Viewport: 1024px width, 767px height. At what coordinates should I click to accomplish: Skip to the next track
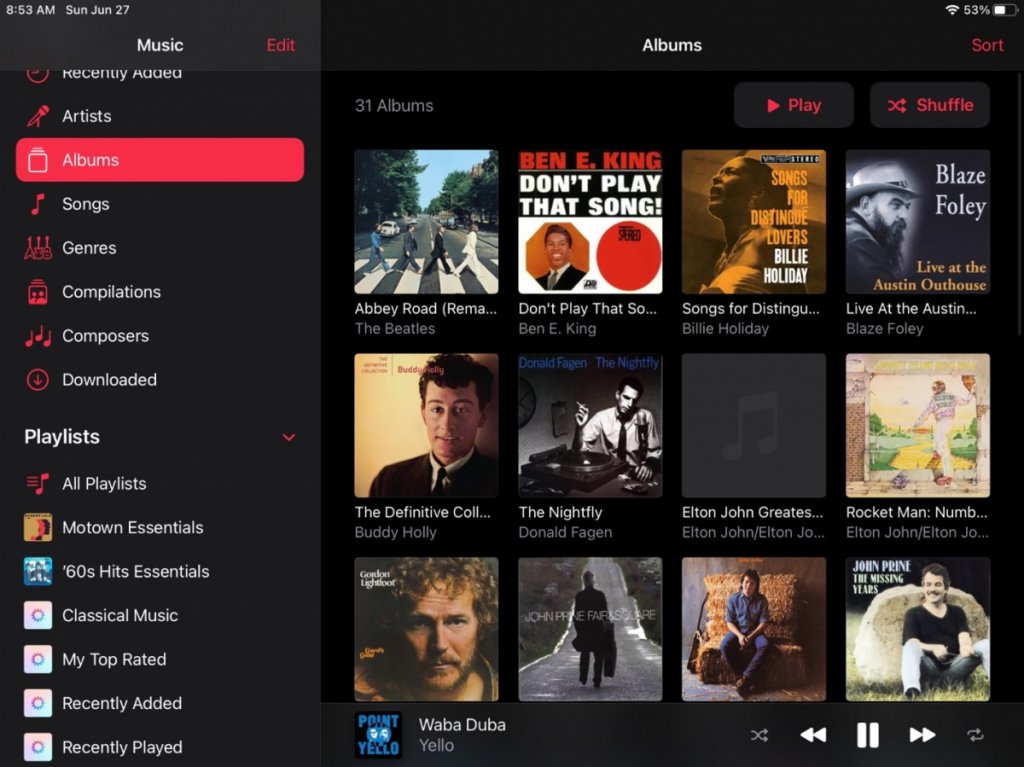(x=921, y=735)
